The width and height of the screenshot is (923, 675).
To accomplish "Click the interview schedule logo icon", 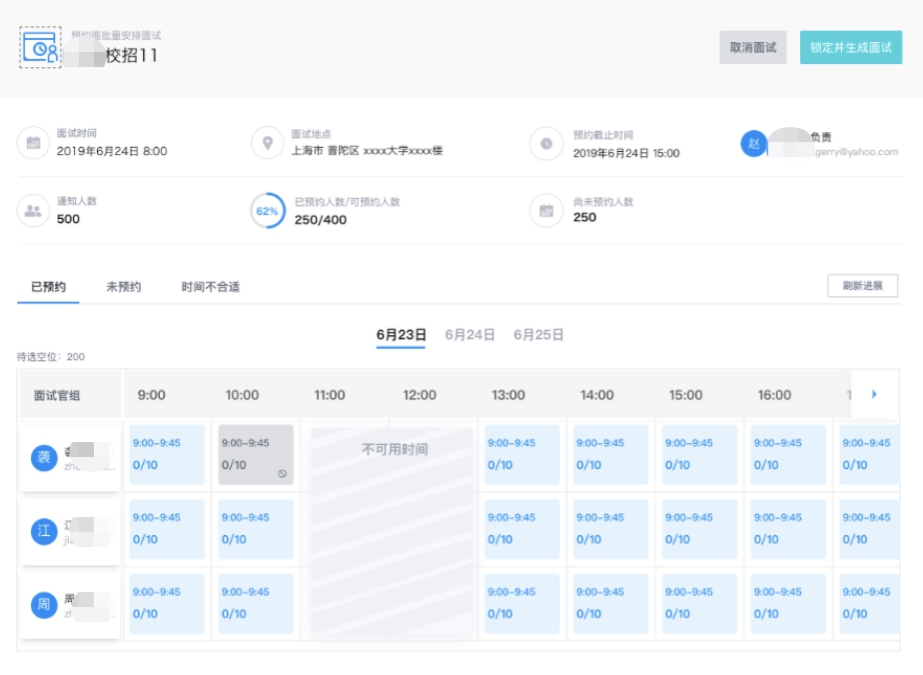I will pyautogui.click(x=40, y=47).
